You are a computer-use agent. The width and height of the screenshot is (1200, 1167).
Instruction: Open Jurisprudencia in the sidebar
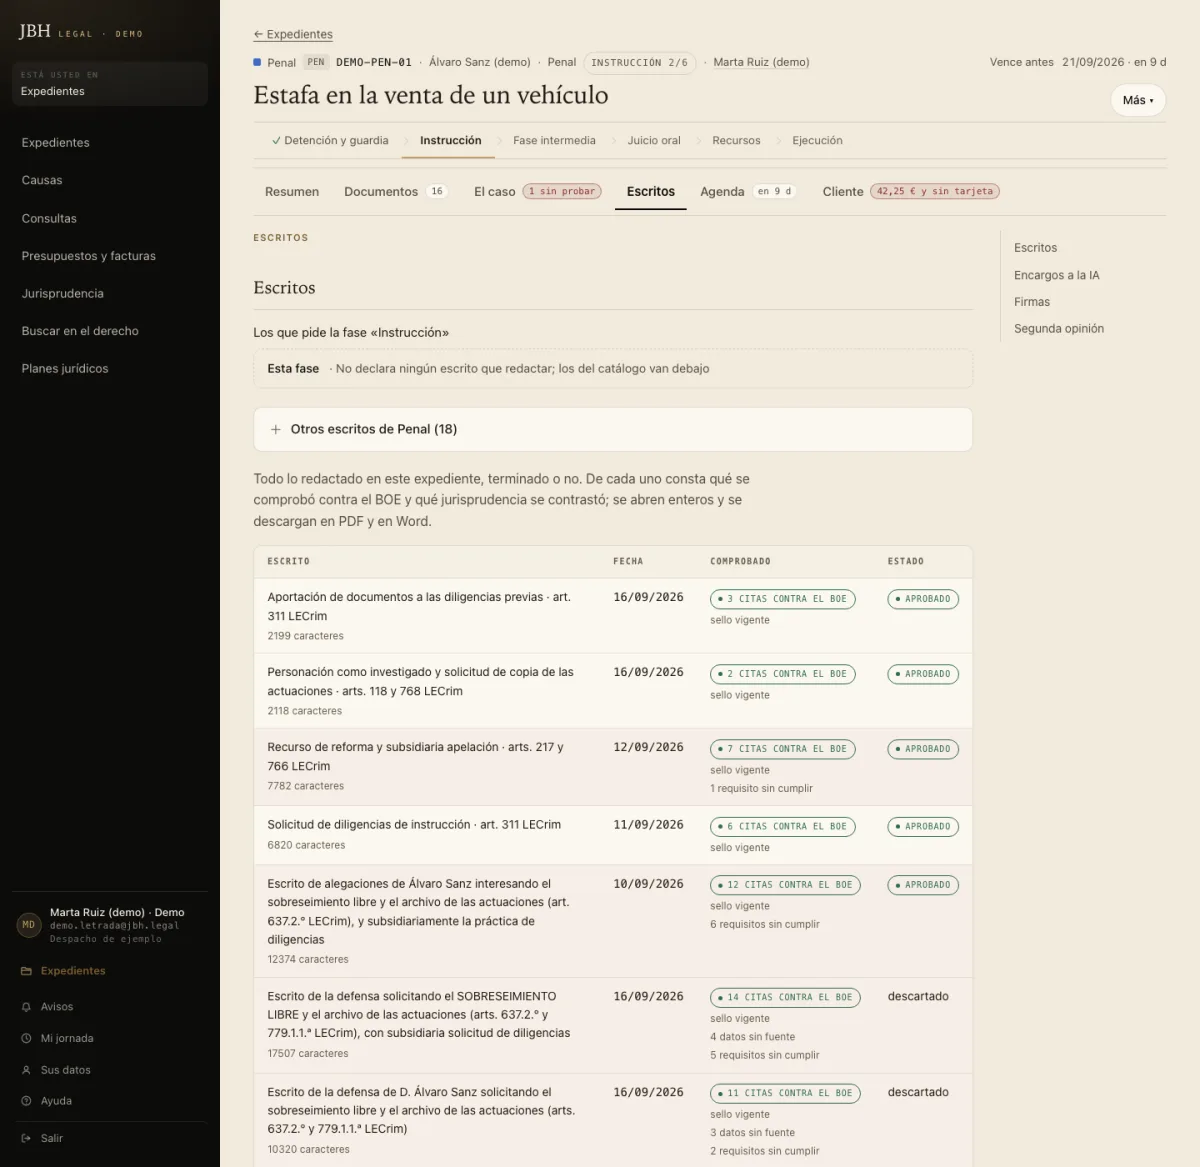coord(63,293)
